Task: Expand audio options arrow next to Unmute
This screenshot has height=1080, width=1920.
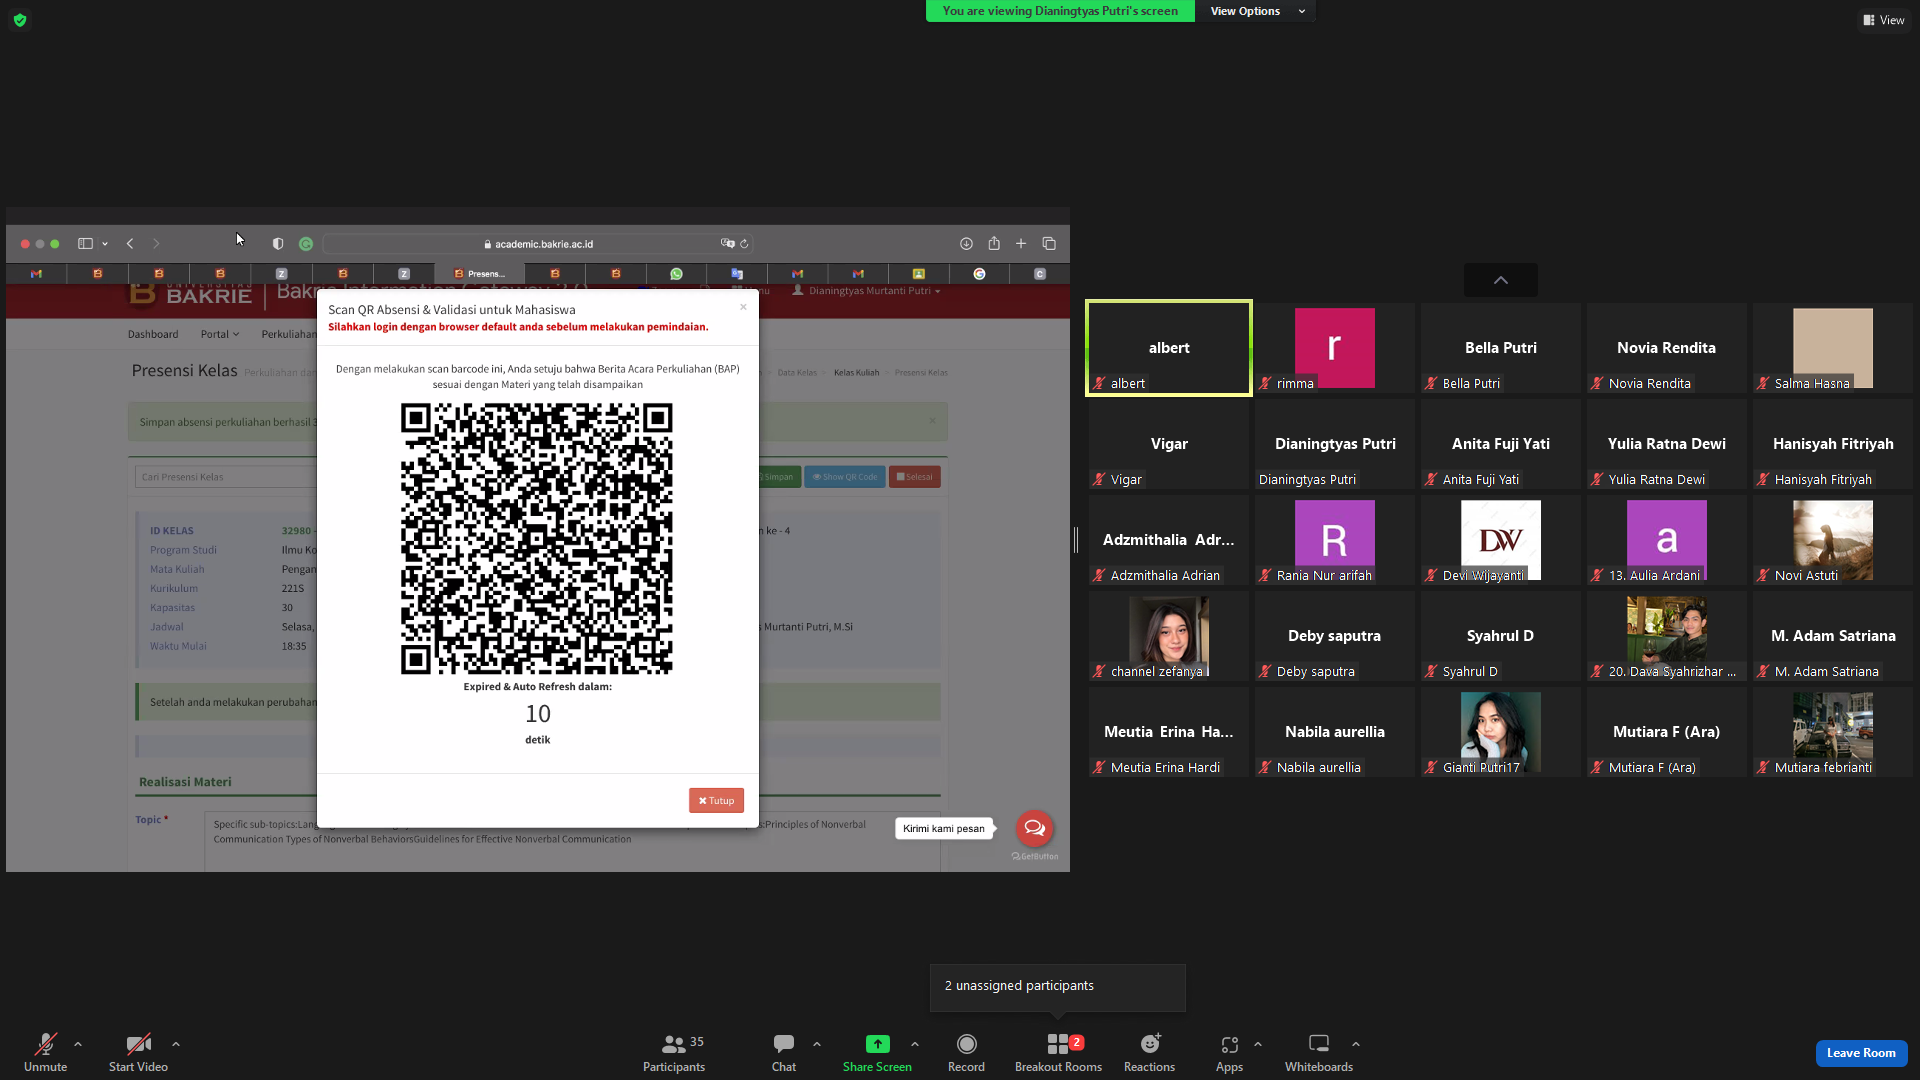Action: click(78, 1044)
